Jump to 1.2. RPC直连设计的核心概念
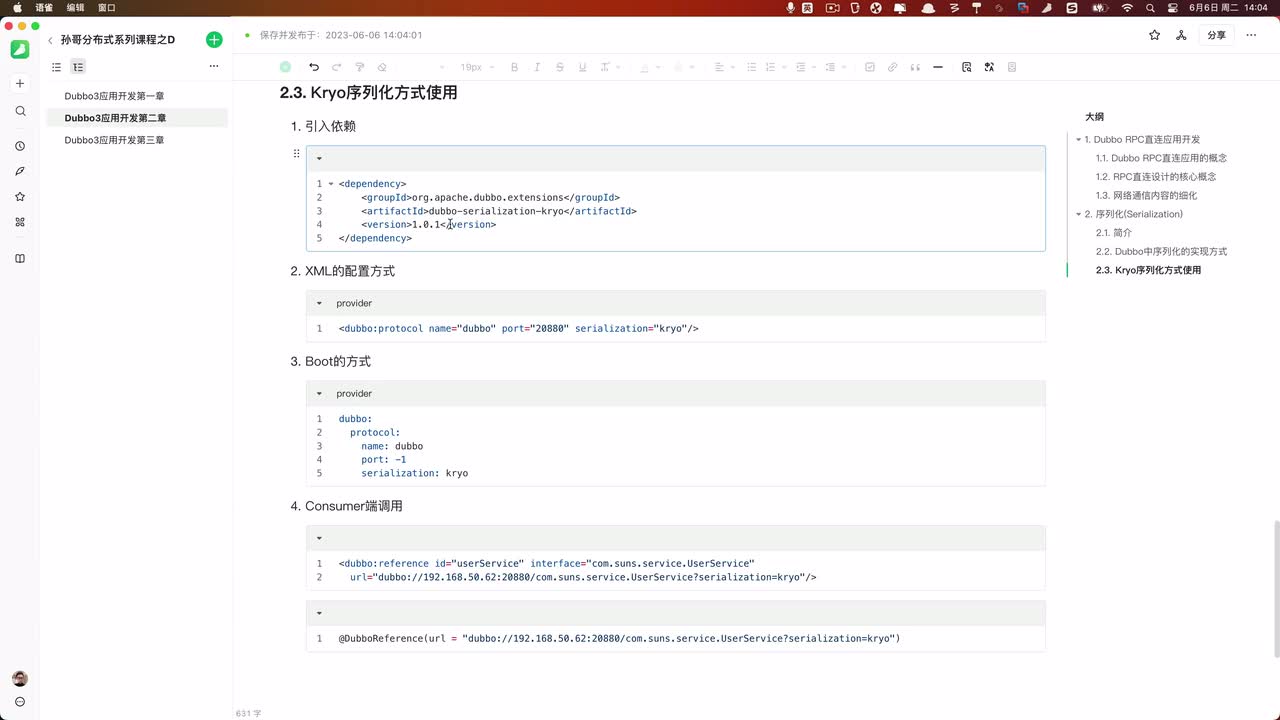 [x=1156, y=177]
